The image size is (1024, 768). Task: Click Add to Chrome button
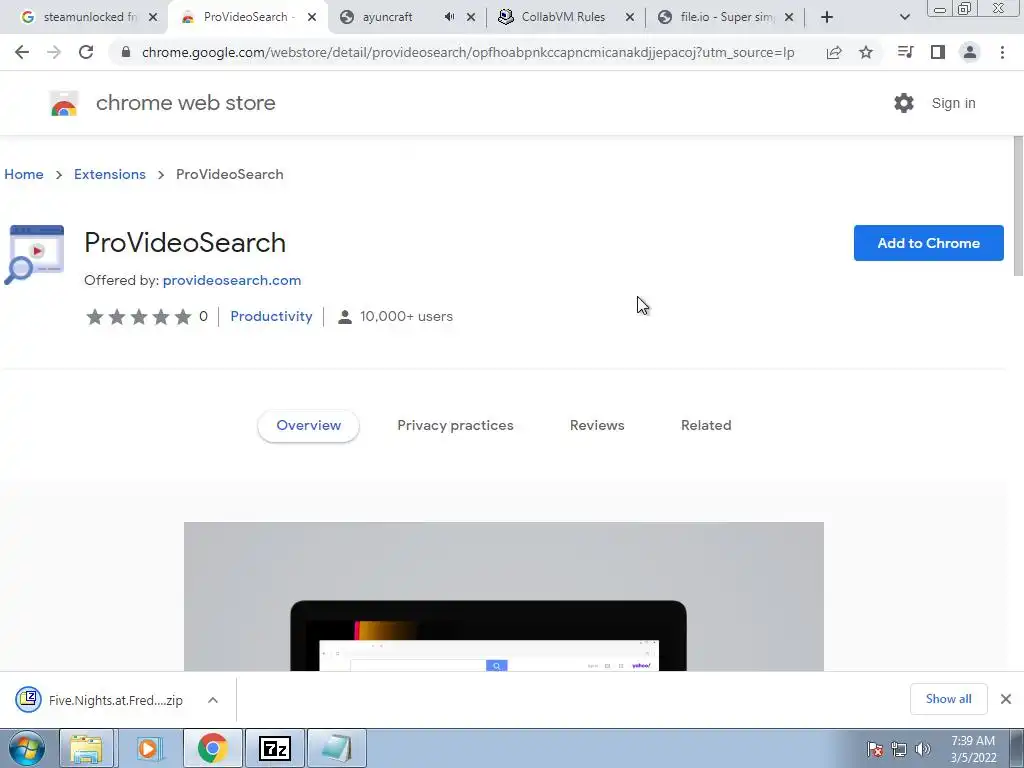click(x=928, y=243)
